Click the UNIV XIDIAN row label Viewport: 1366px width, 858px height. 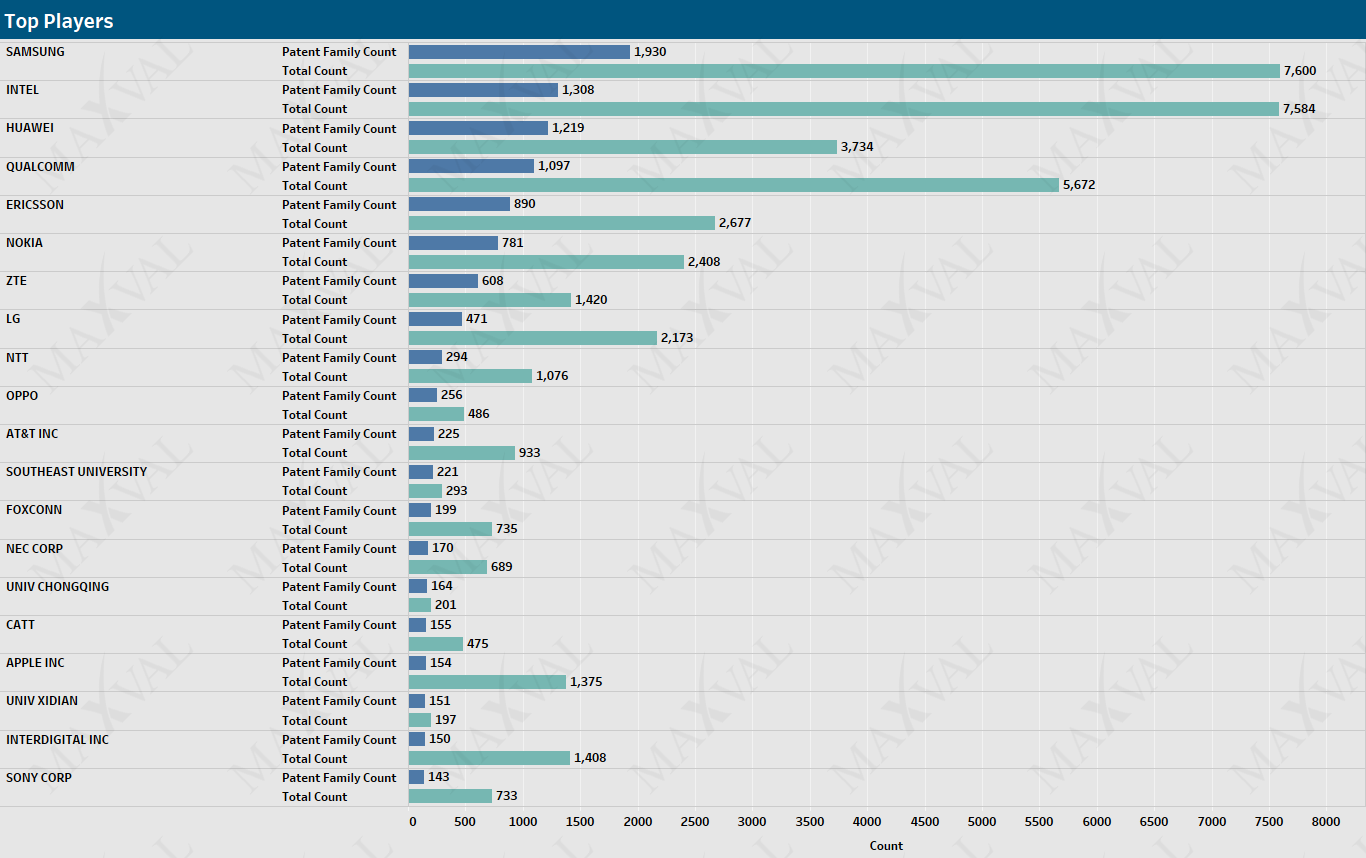point(42,701)
